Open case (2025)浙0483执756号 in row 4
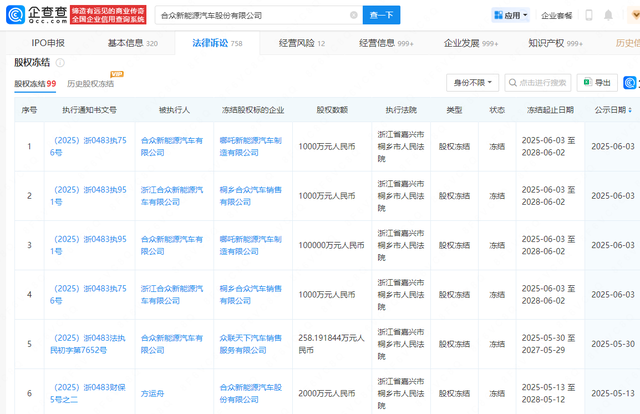 tap(88, 294)
